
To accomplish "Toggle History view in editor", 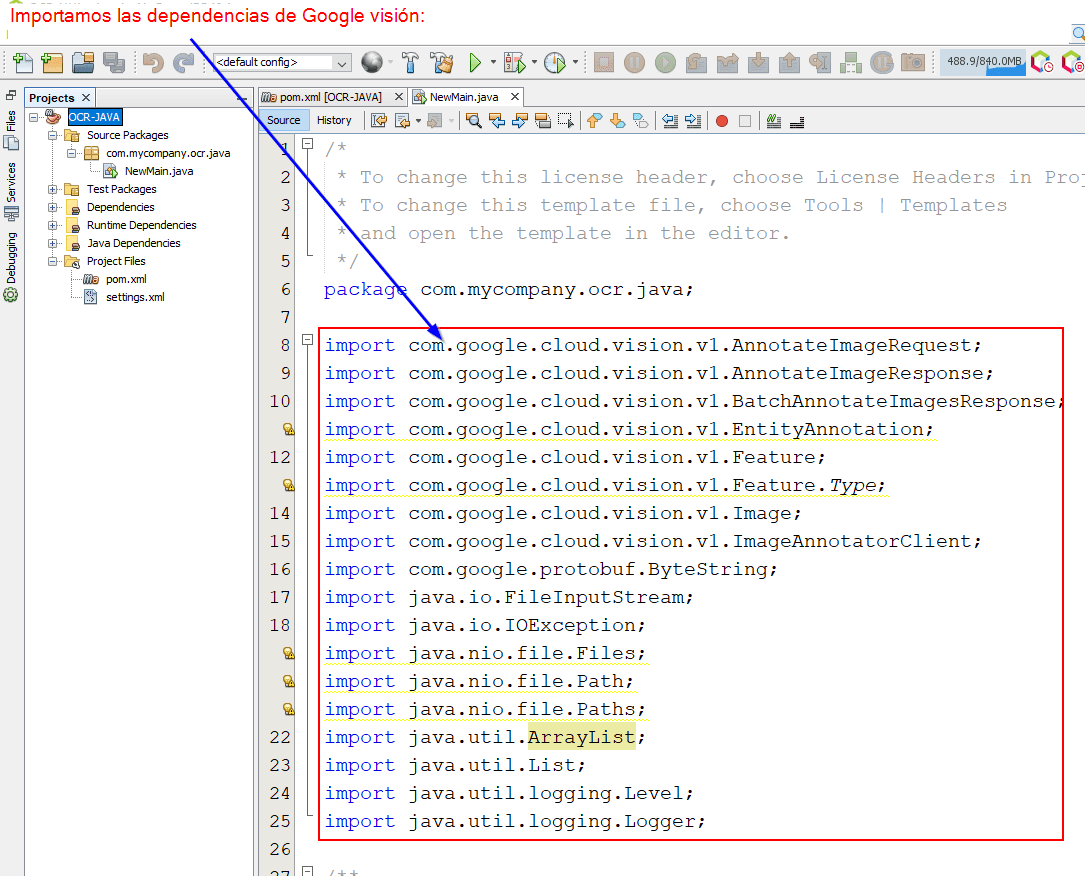I will click(x=334, y=120).
